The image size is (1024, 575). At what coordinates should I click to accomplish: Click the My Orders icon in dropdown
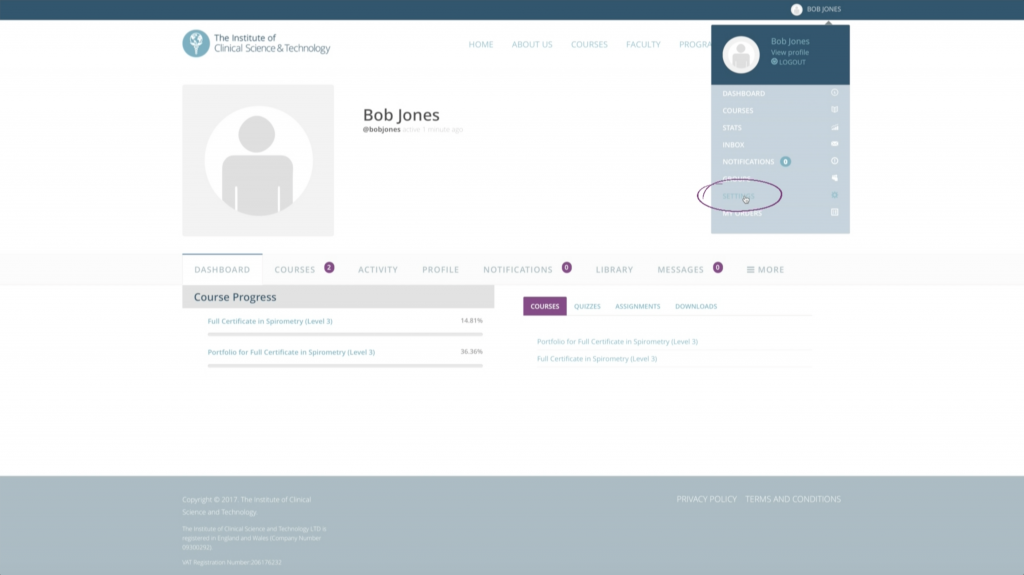pyautogui.click(x=835, y=212)
